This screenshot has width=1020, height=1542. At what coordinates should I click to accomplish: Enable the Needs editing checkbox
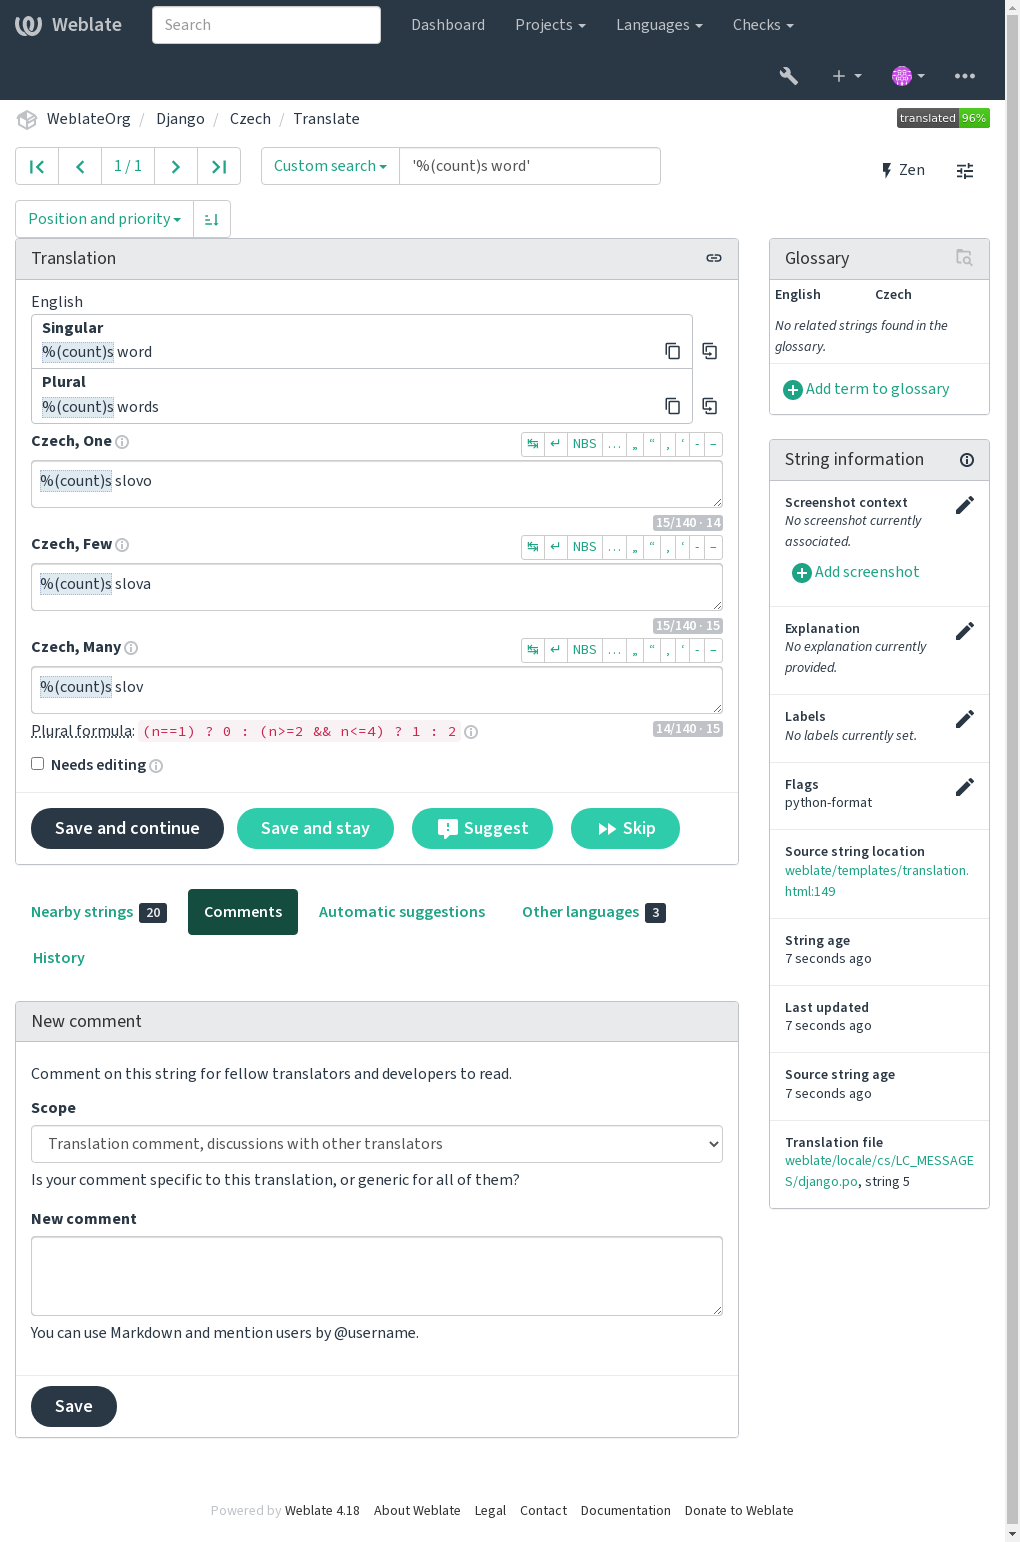[x=38, y=764]
